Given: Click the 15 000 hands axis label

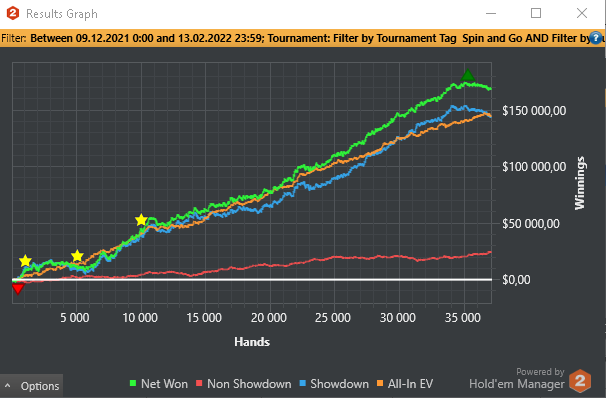Looking at the screenshot, I should (x=204, y=318).
